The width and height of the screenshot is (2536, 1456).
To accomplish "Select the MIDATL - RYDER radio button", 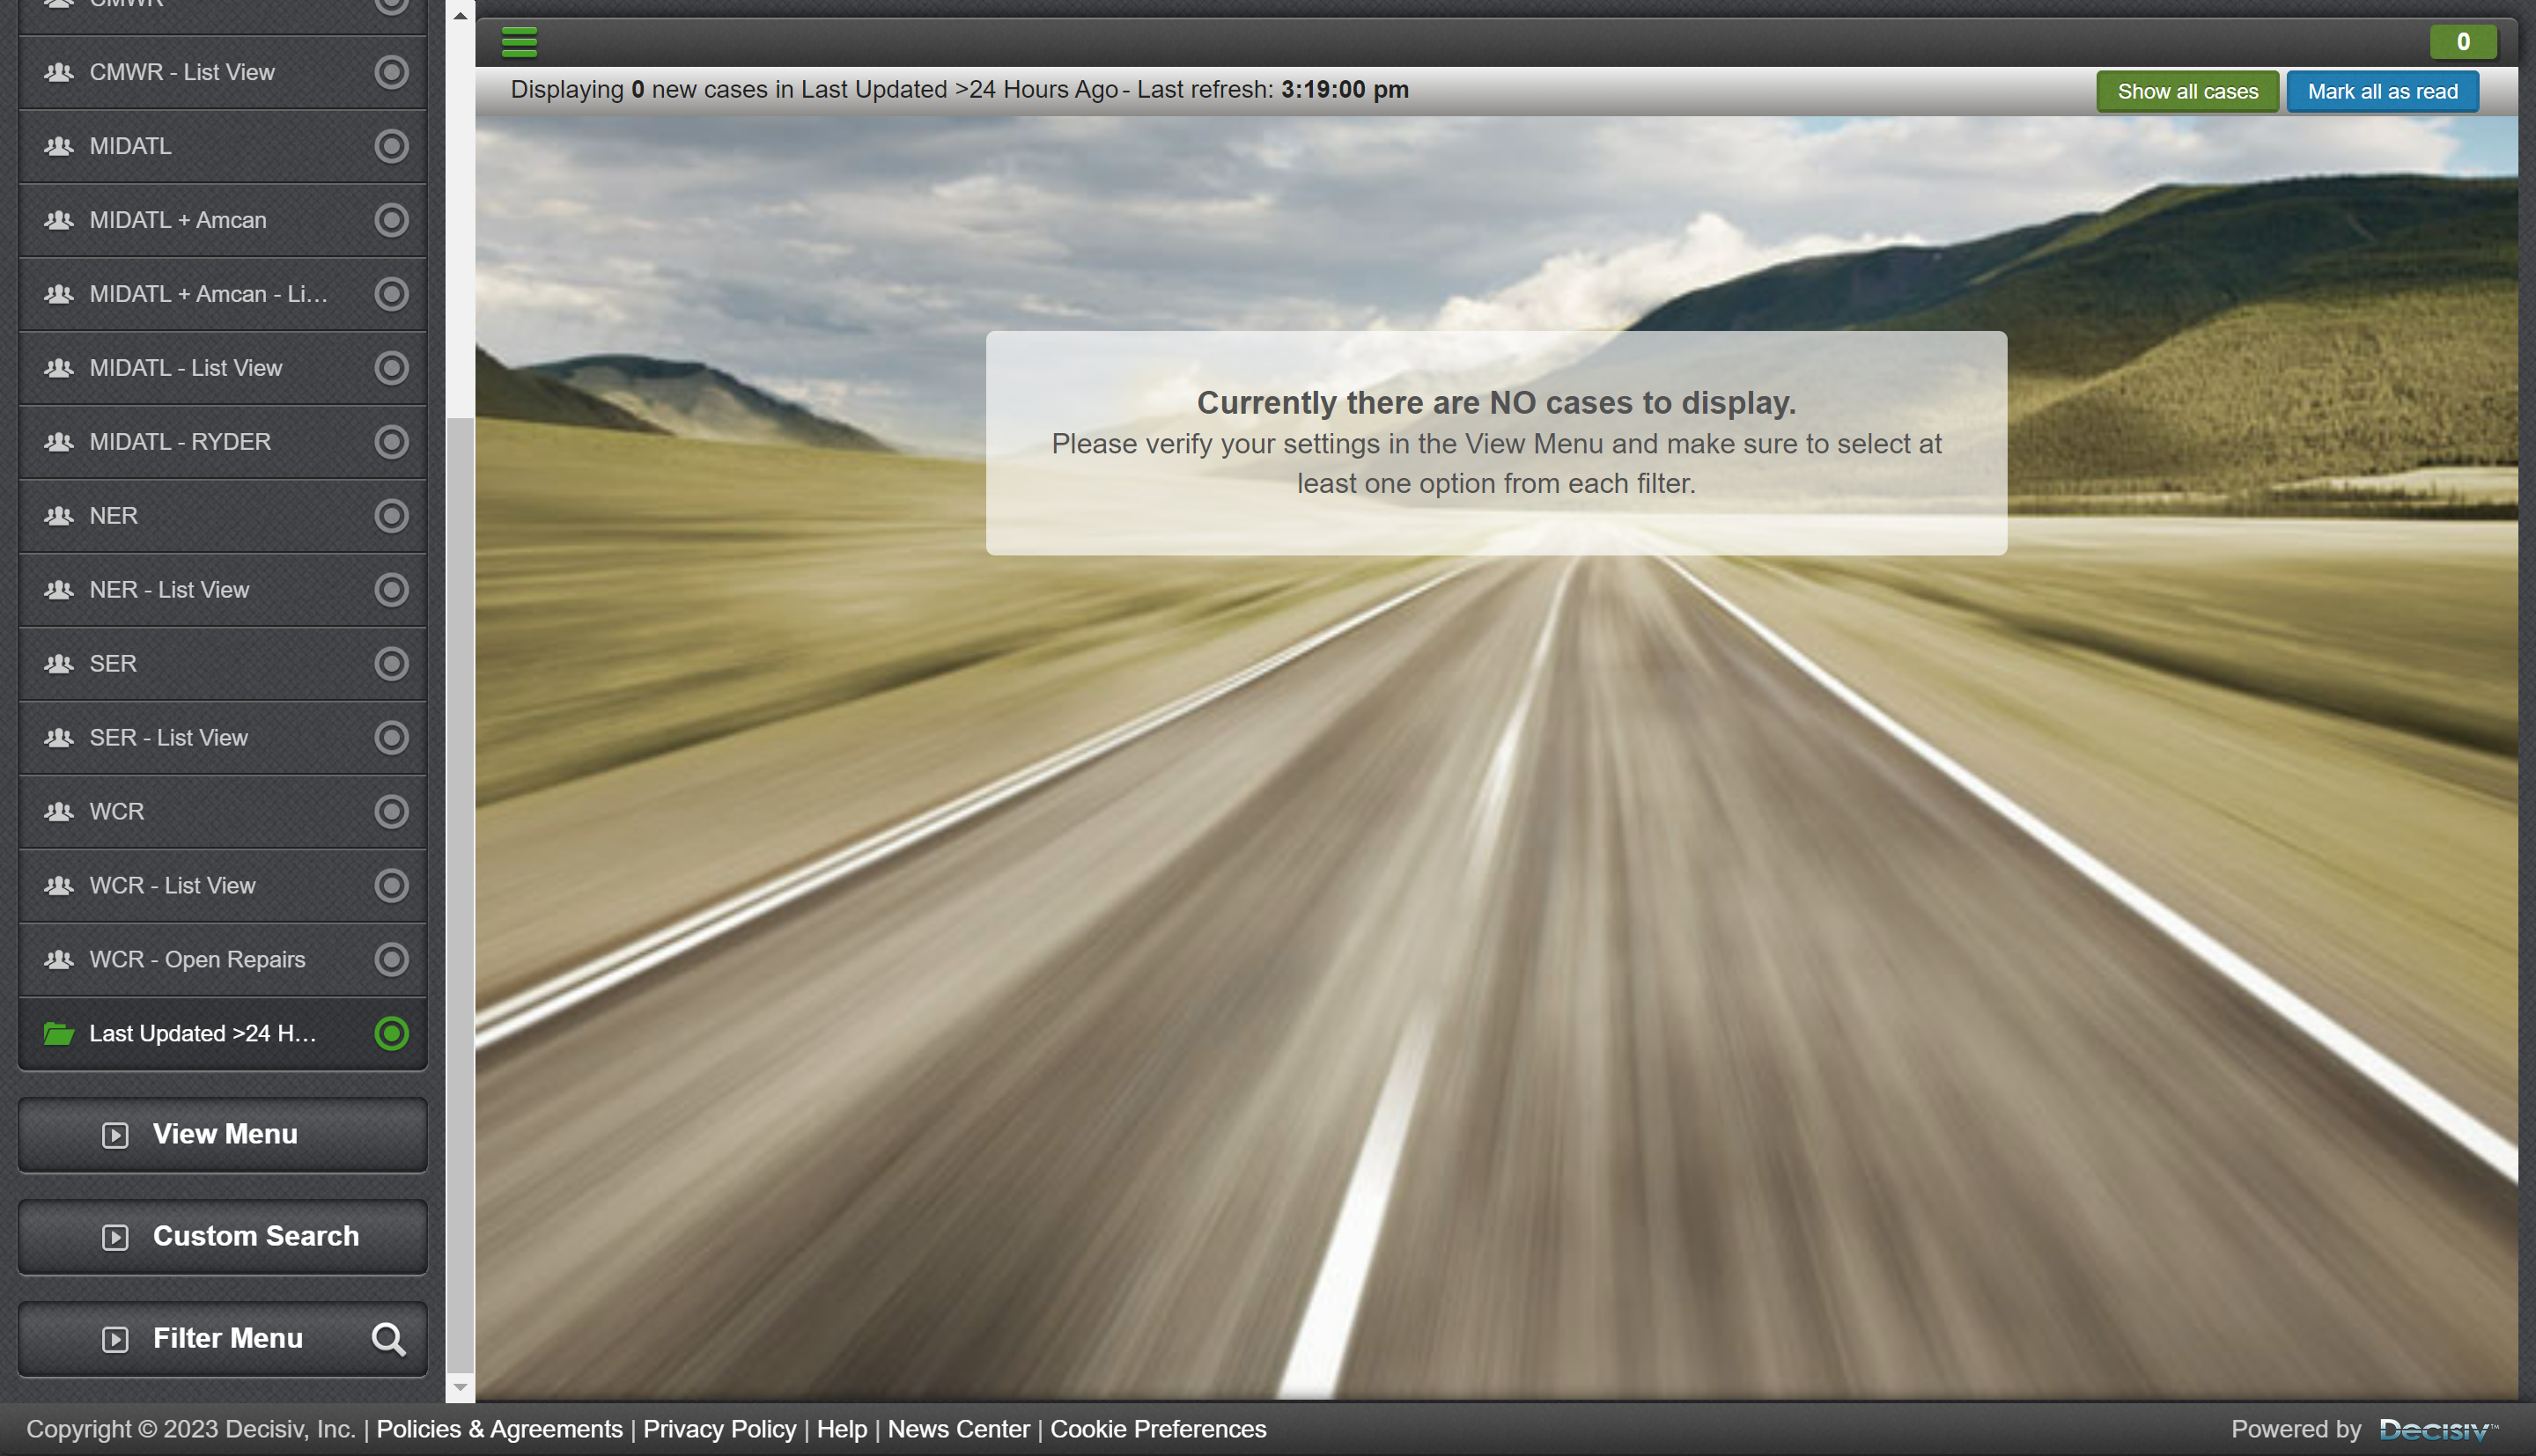I will (x=391, y=442).
